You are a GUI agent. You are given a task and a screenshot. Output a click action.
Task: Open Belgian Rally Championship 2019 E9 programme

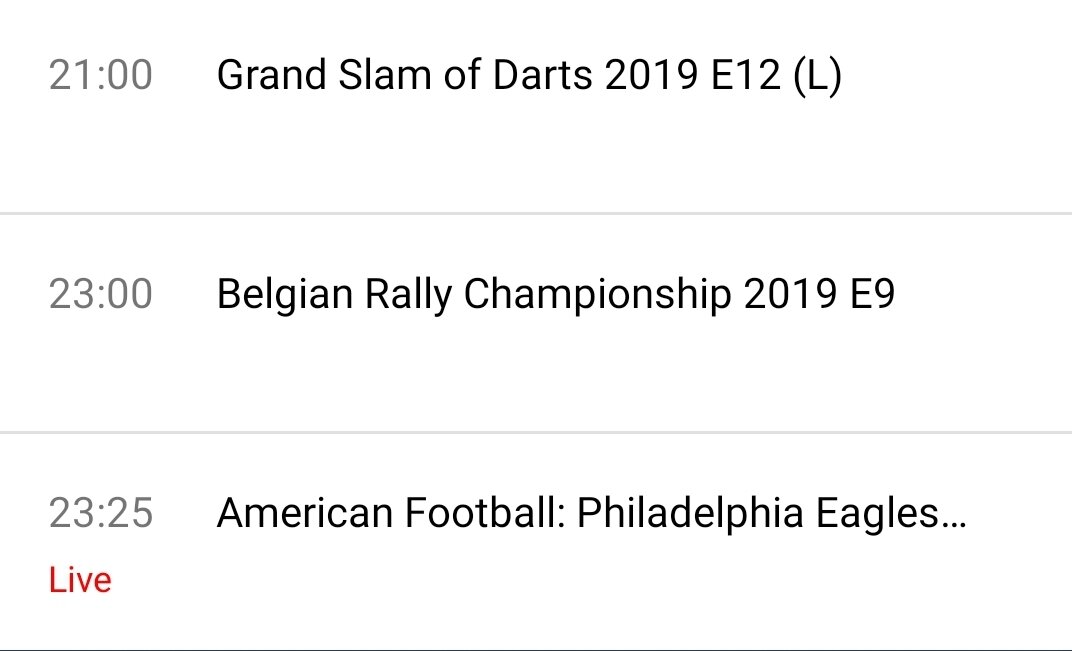(555, 295)
